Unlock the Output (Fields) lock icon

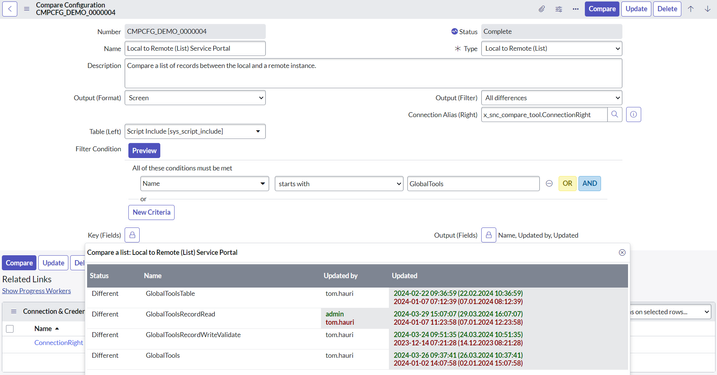(488, 235)
